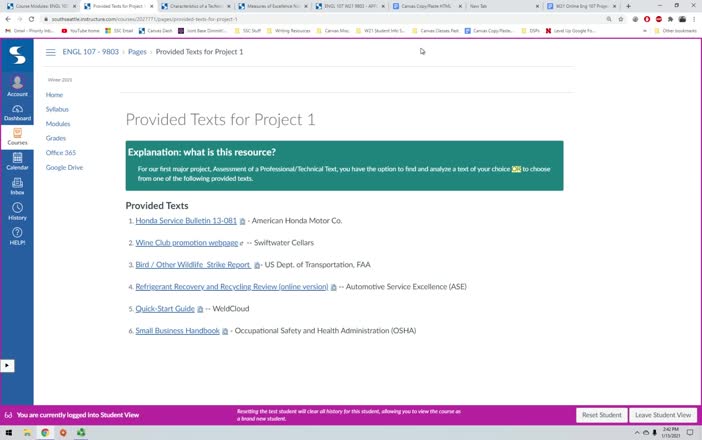Open the Extensions puzzle icon
Viewport: 702px width, 440px height.
tap(670, 19)
